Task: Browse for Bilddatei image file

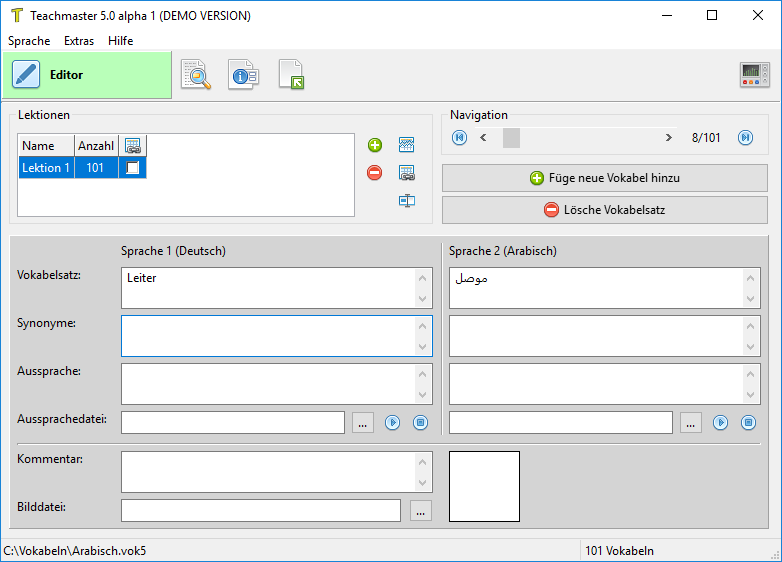Action: tap(420, 511)
